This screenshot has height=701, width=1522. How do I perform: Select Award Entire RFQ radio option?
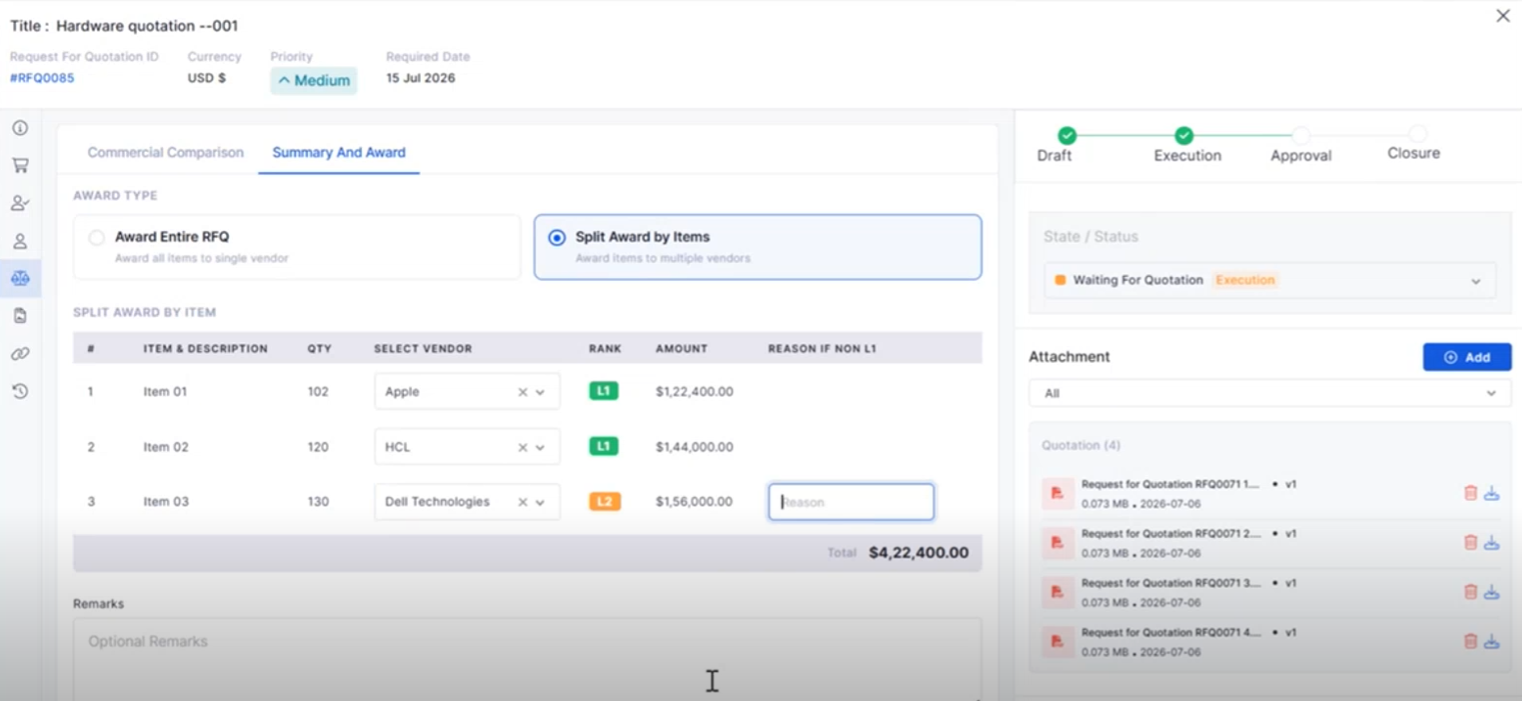click(96, 238)
